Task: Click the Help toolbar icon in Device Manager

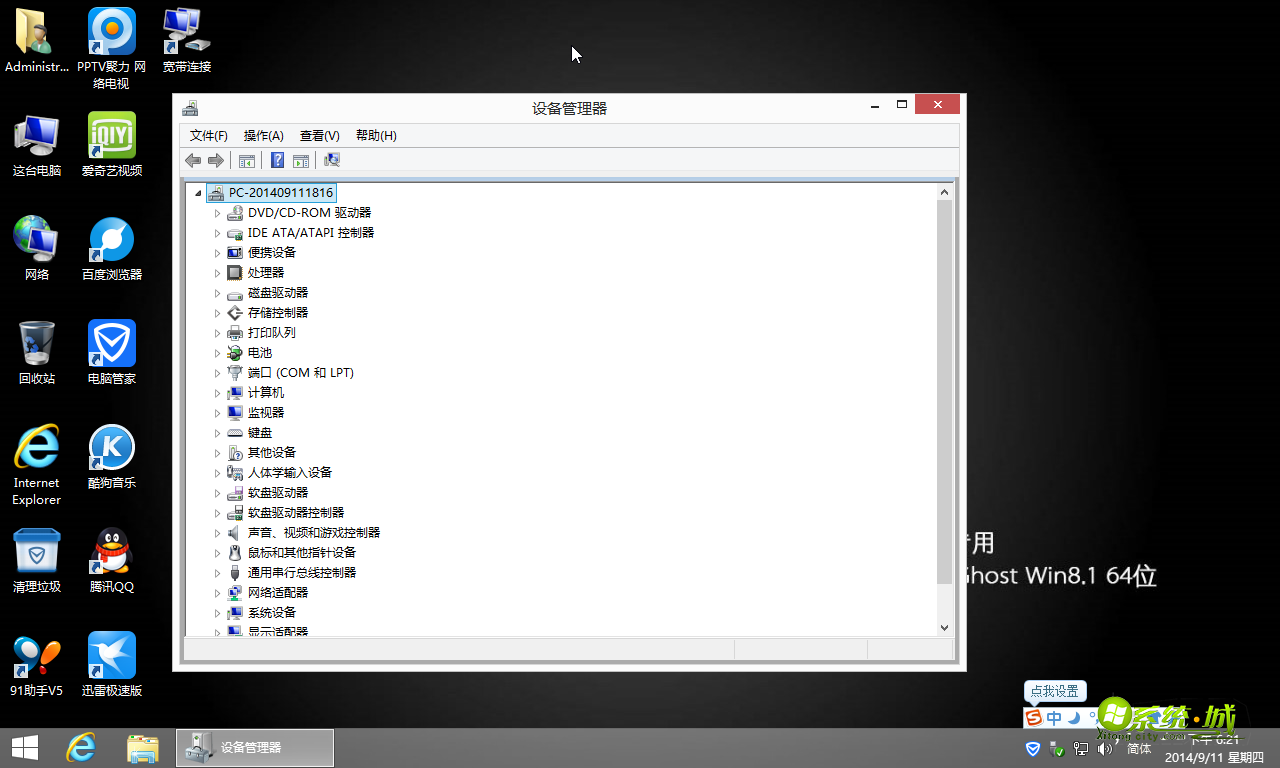Action: point(277,160)
